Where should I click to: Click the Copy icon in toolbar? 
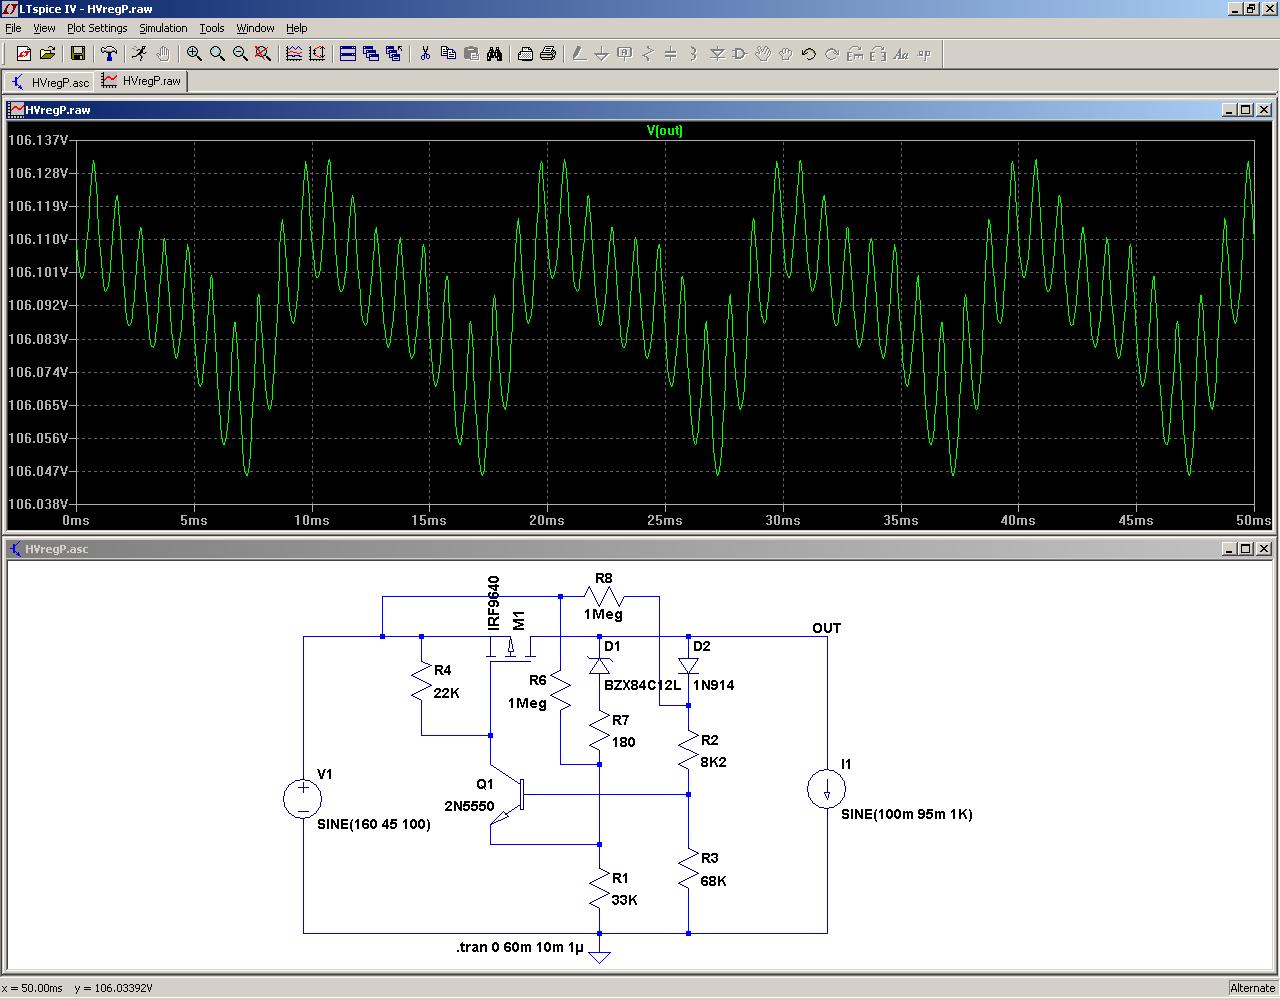pos(448,54)
